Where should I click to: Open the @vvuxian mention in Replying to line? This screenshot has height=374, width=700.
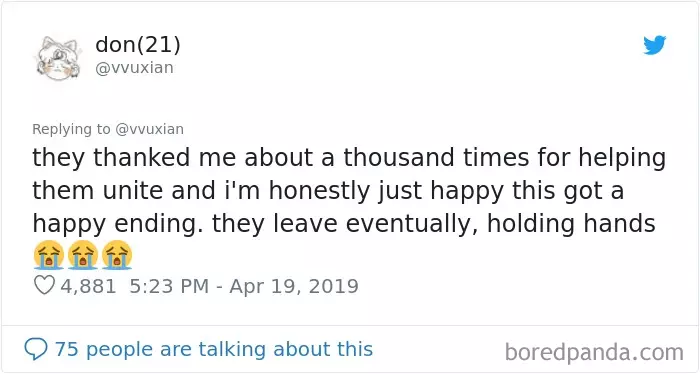point(150,129)
